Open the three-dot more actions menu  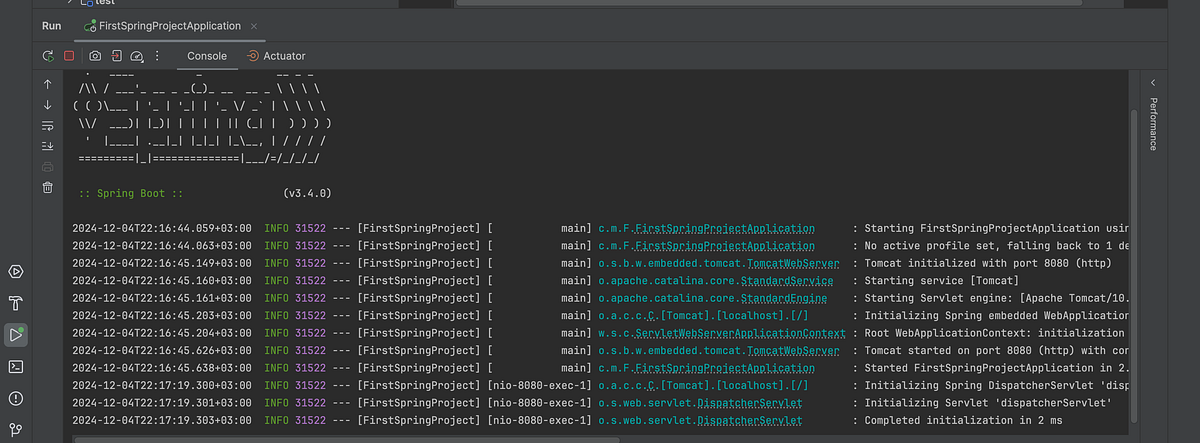(x=157, y=56)
